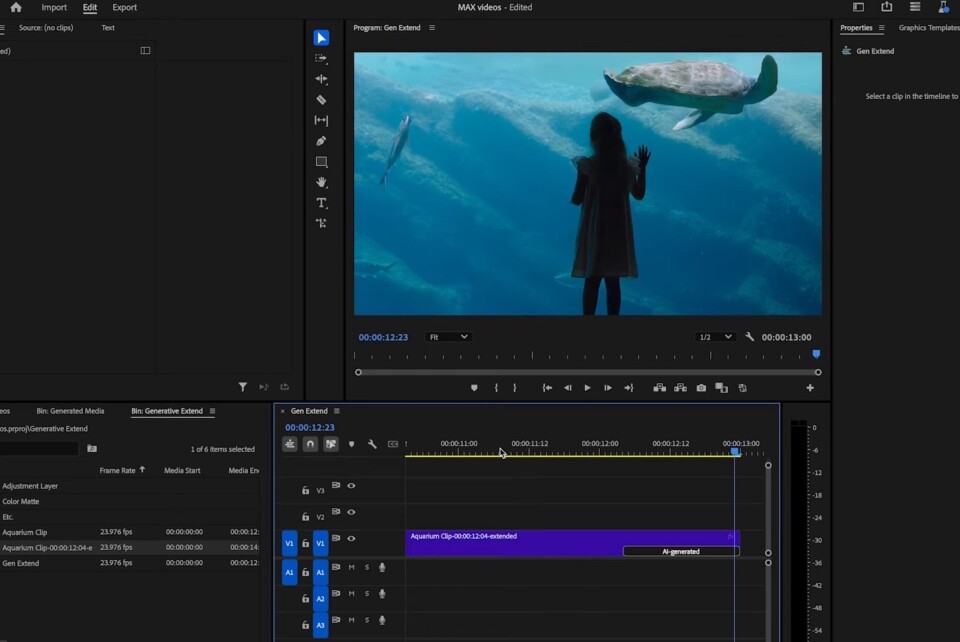Select the Track Select Forward tool
The height and width of the screenshot is (642, 960).
[x=321, y=58]
